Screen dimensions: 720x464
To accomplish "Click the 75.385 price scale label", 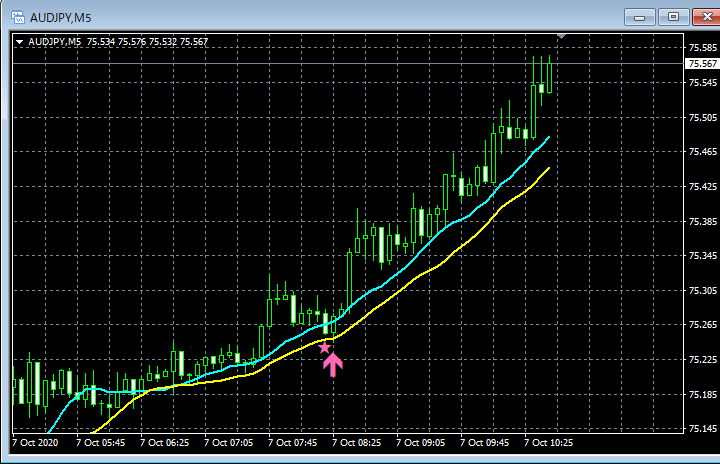I will [703, 221].
